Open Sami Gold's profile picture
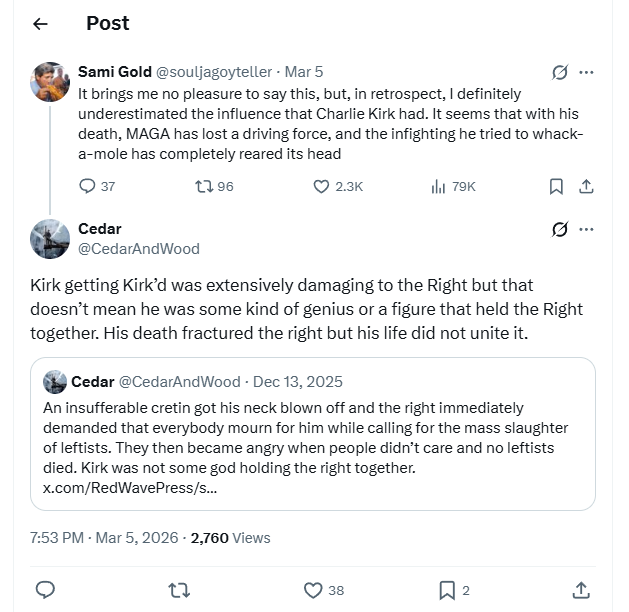Viewport: 629px width, 612px height. [x=50, y=82]
